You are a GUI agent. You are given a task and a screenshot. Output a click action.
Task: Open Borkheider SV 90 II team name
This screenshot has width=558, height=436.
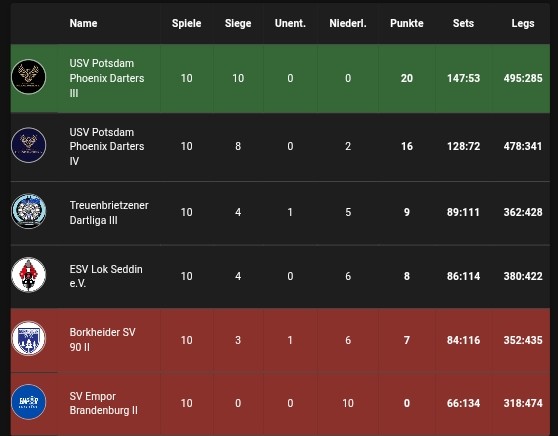[102, 340]
